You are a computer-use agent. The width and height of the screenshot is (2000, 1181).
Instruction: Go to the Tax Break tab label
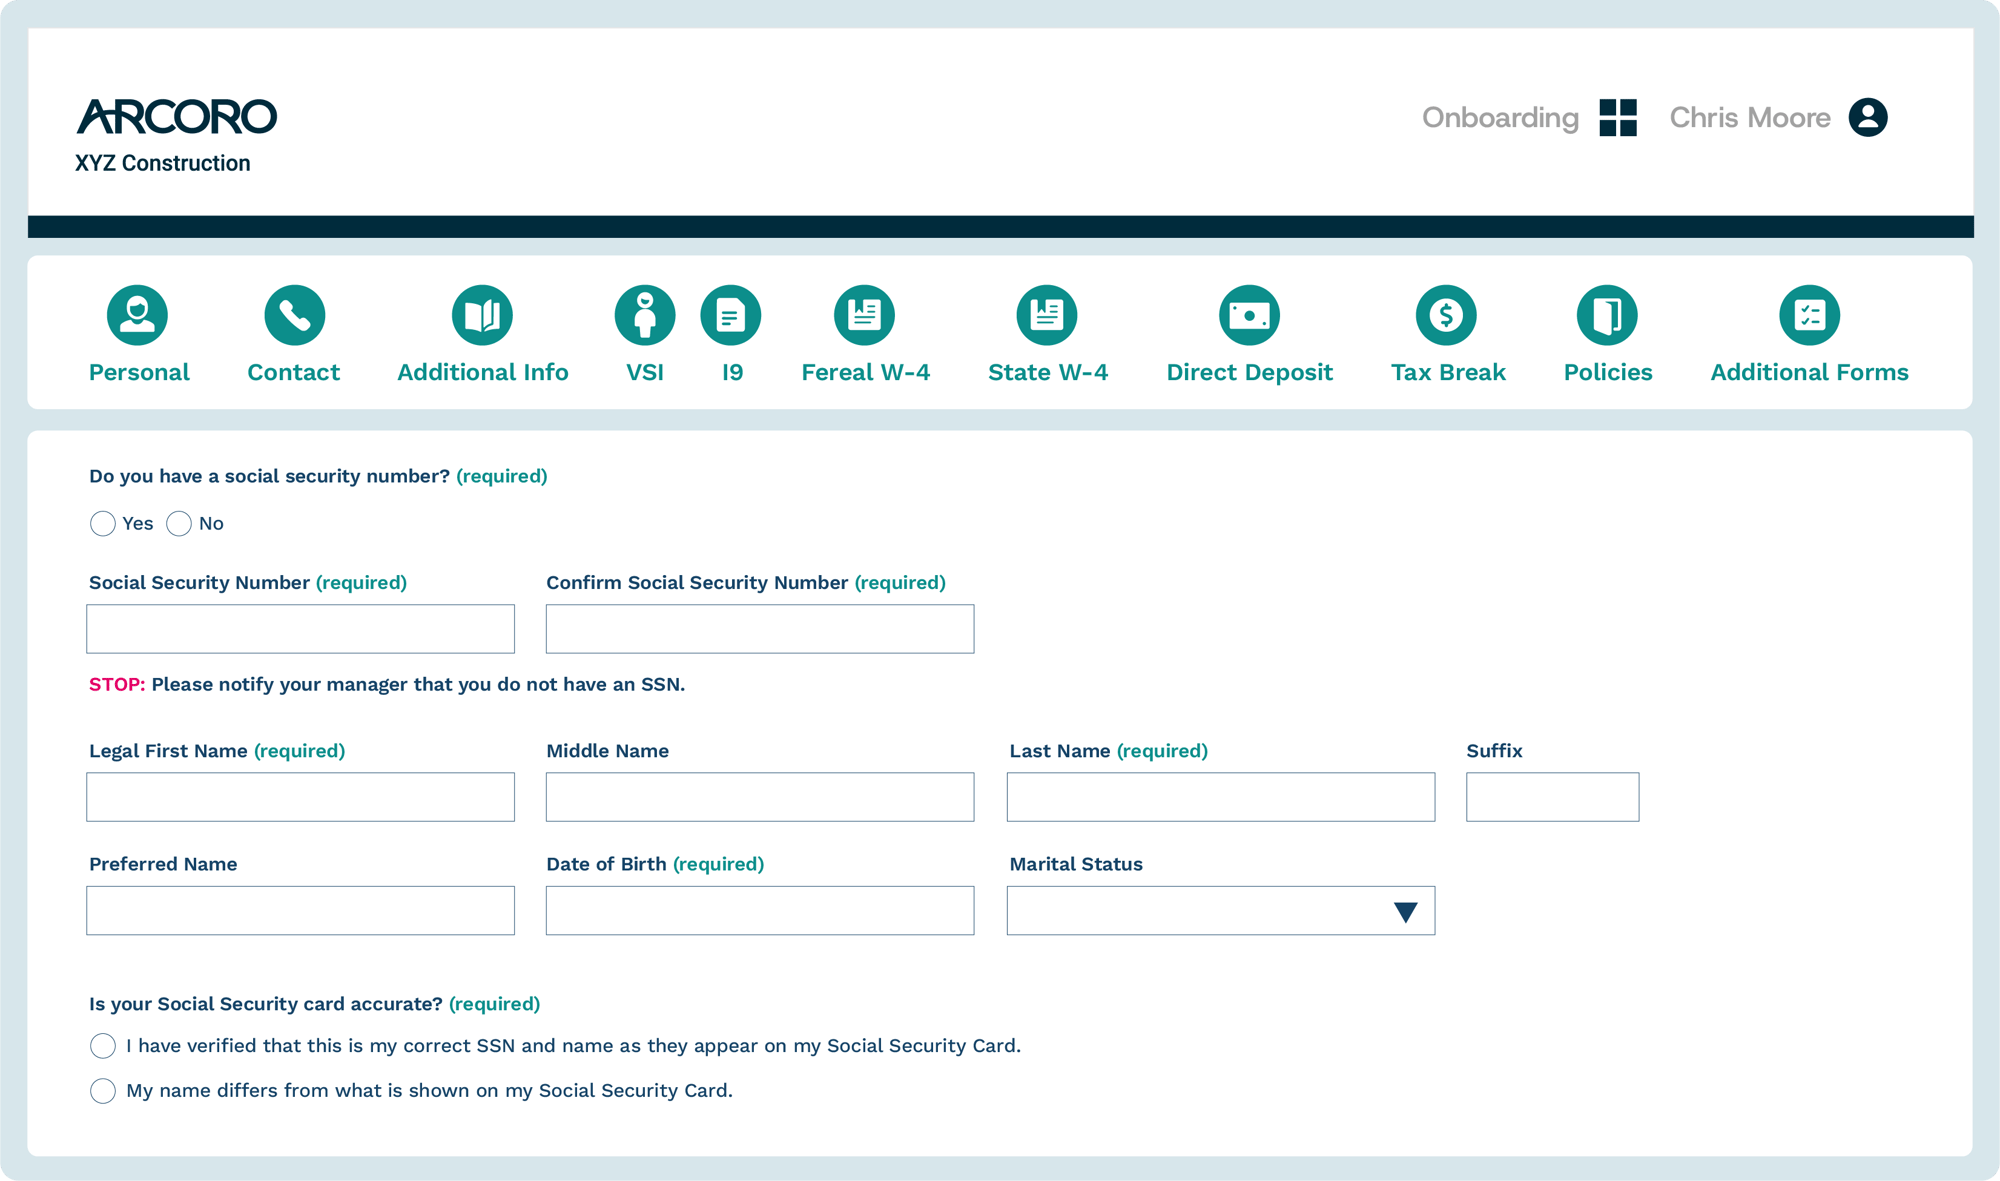click(1448, 372)
